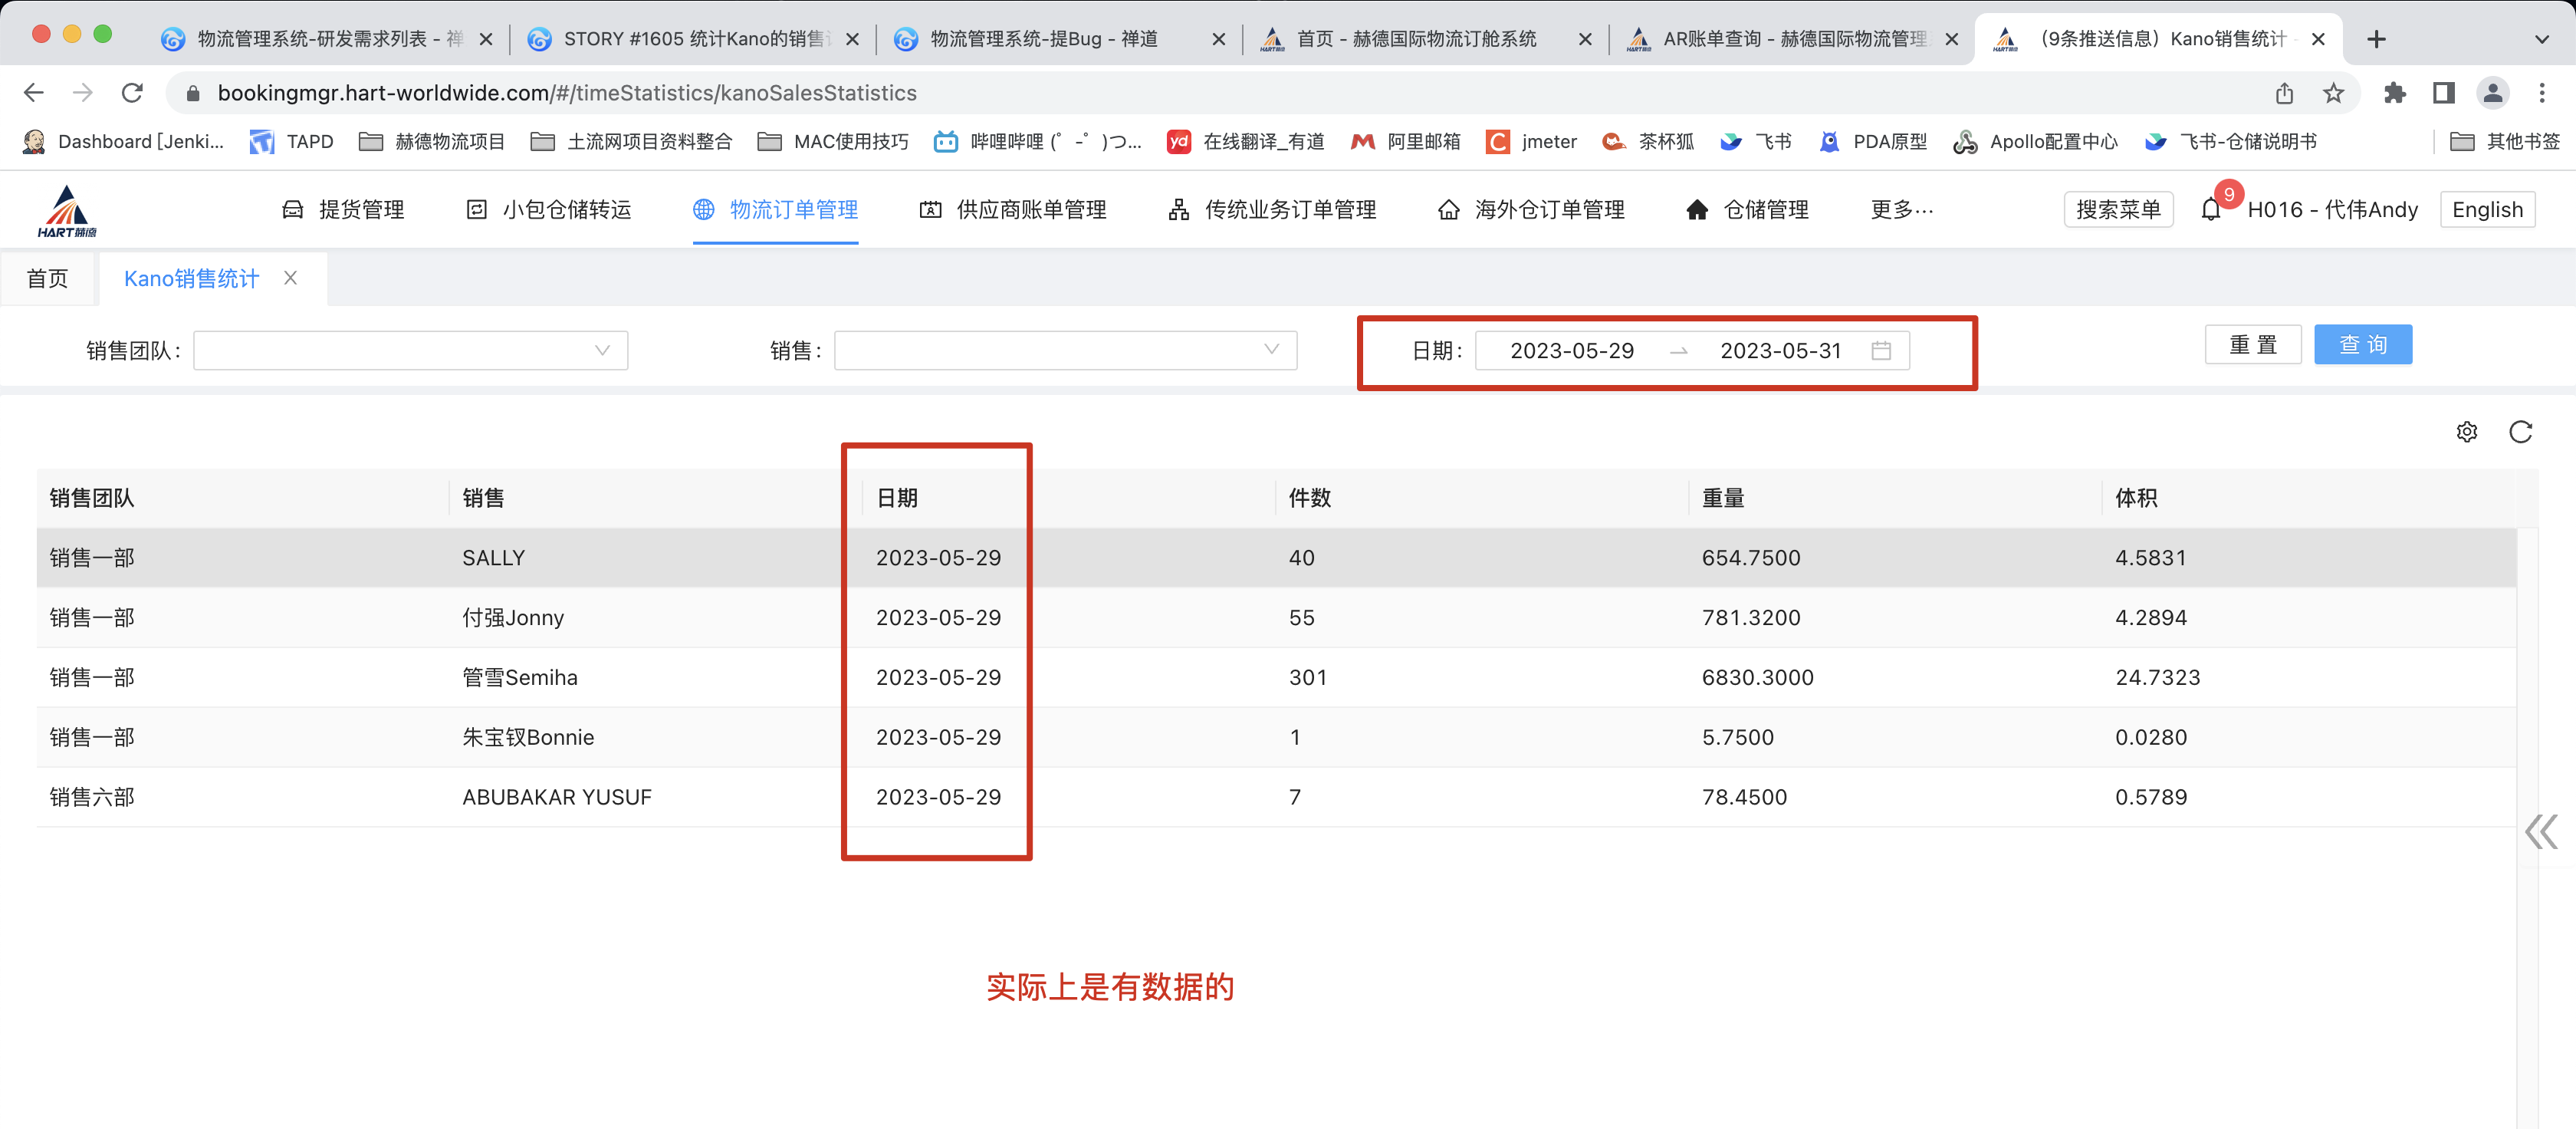This screenshot has height=1129, width=2576.
Task: Click the double-chevron collapse panel icon
Action: pos(2541,831)
